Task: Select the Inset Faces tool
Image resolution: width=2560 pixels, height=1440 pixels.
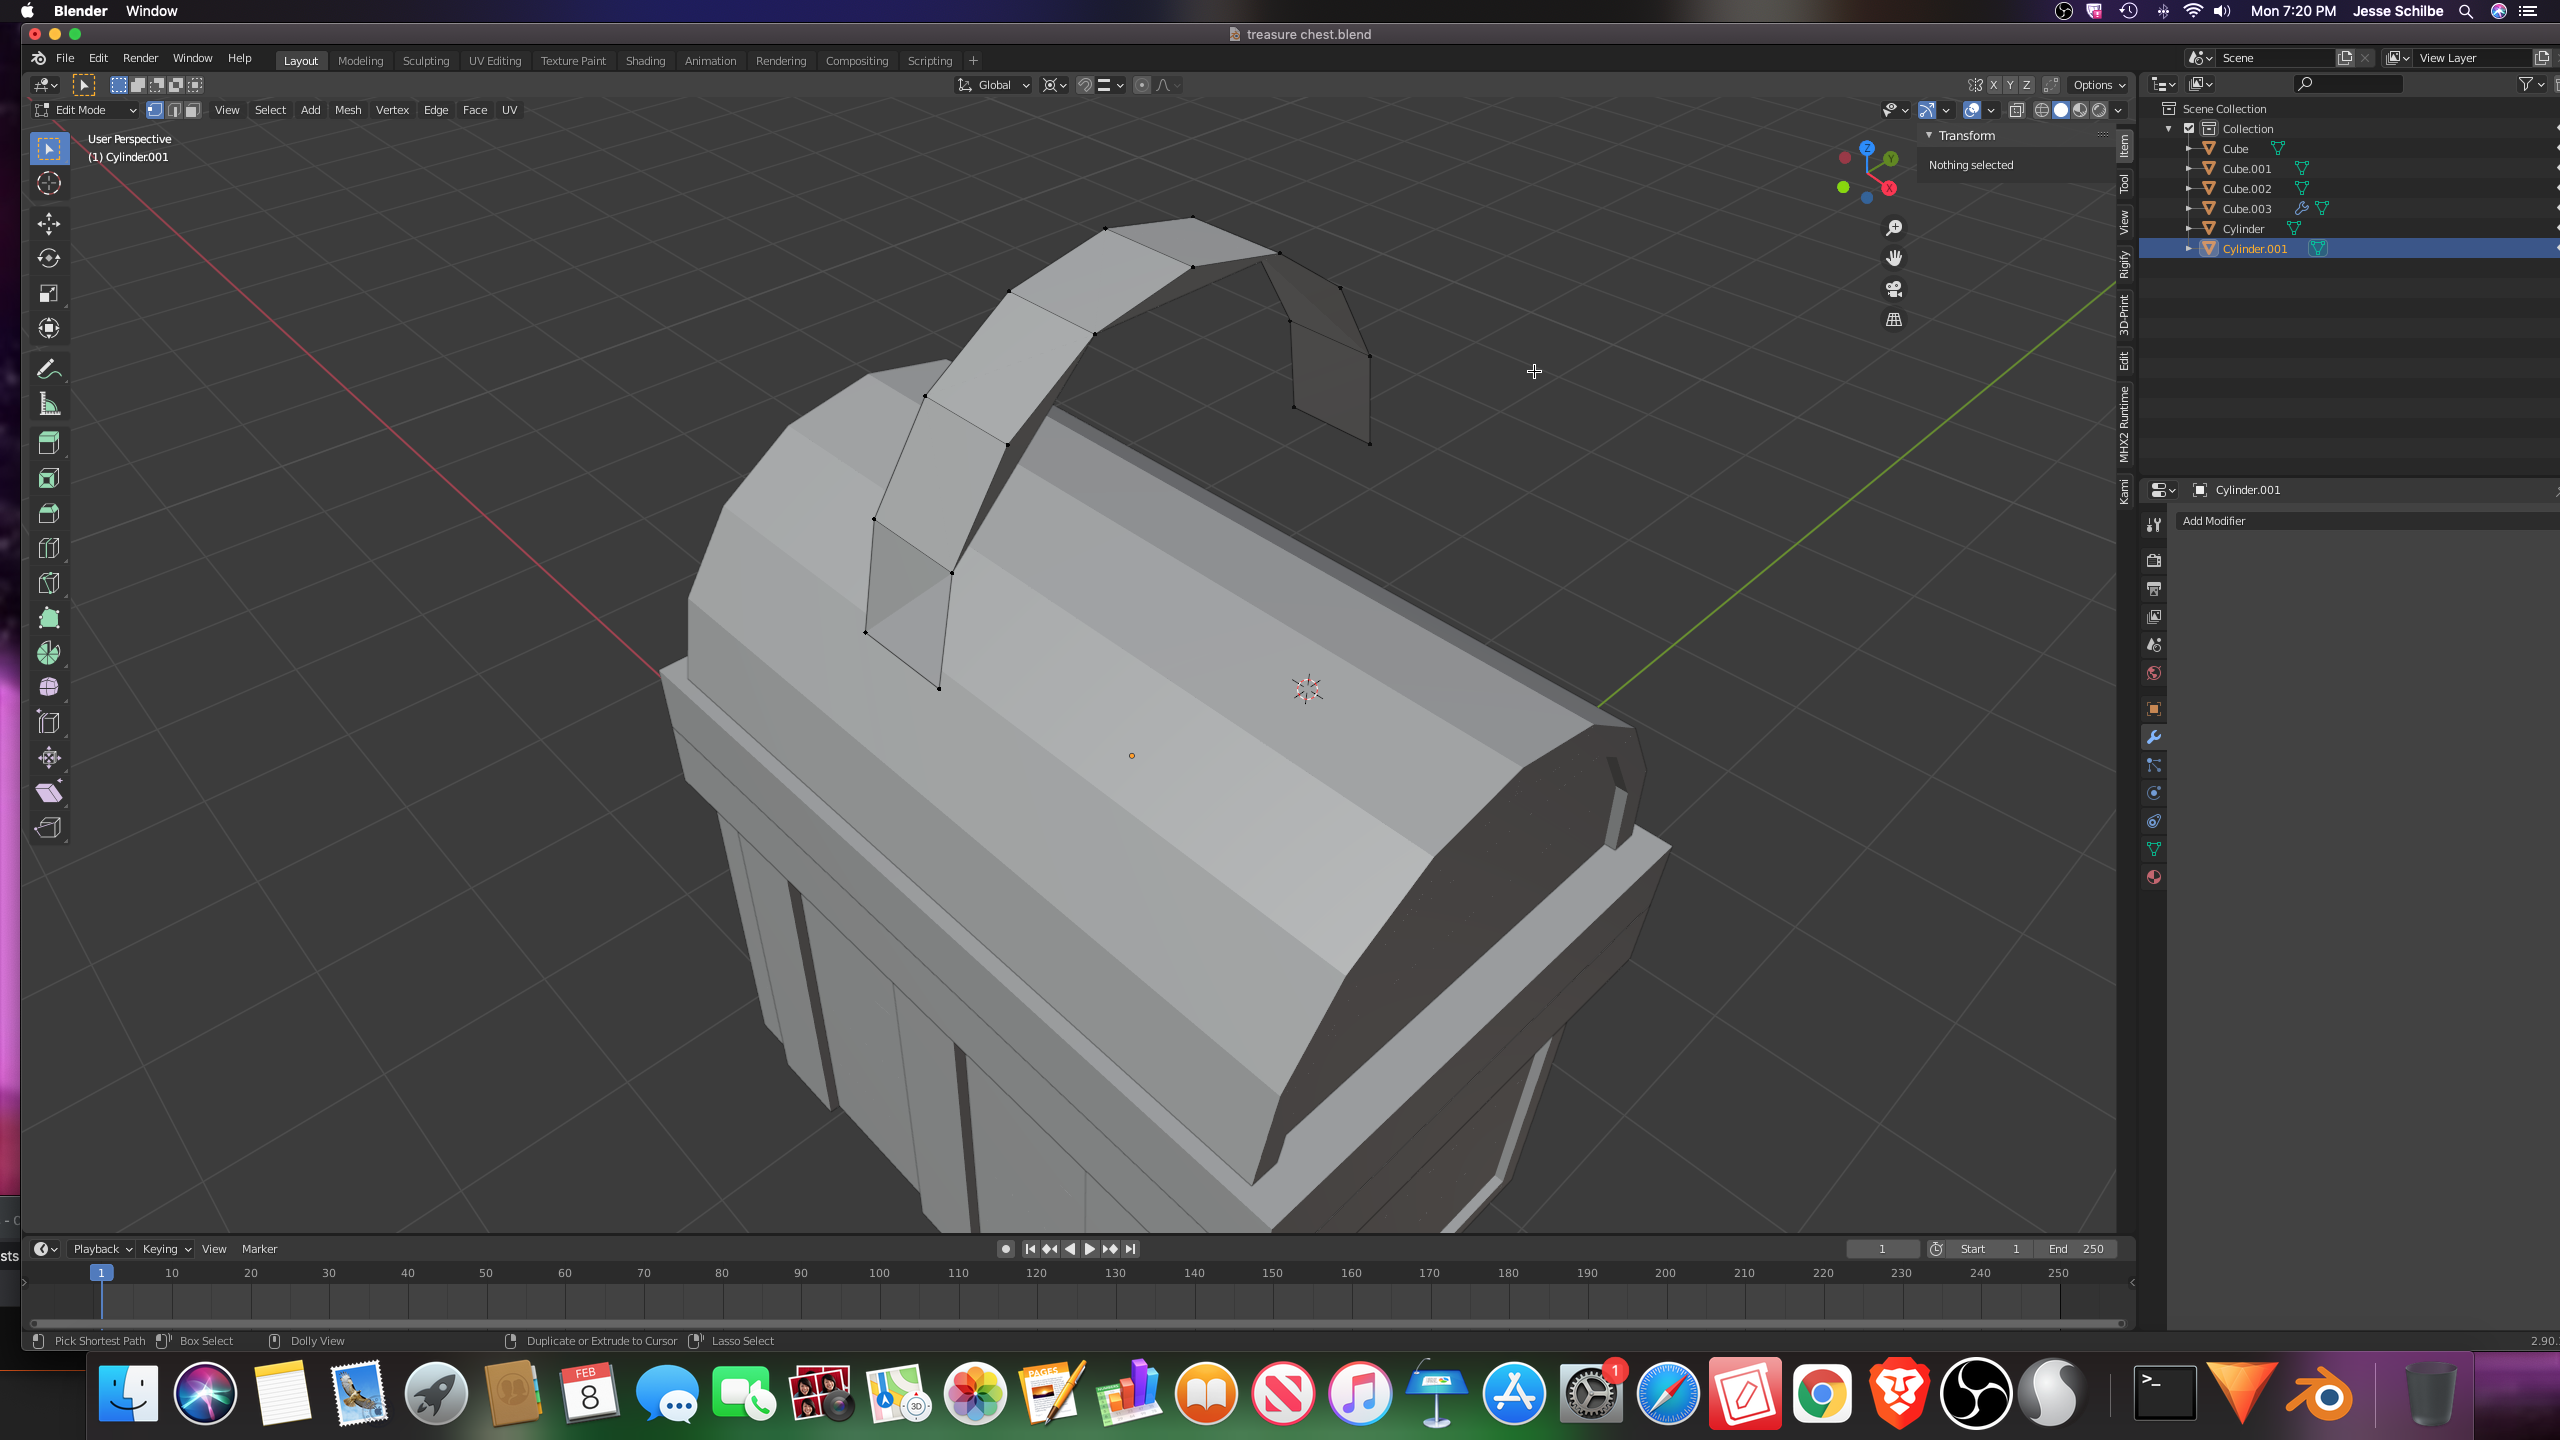Action: (48, 478)
